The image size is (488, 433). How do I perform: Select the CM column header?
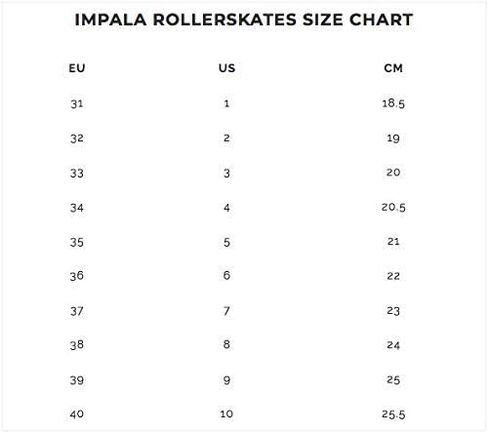click(393, 68)
